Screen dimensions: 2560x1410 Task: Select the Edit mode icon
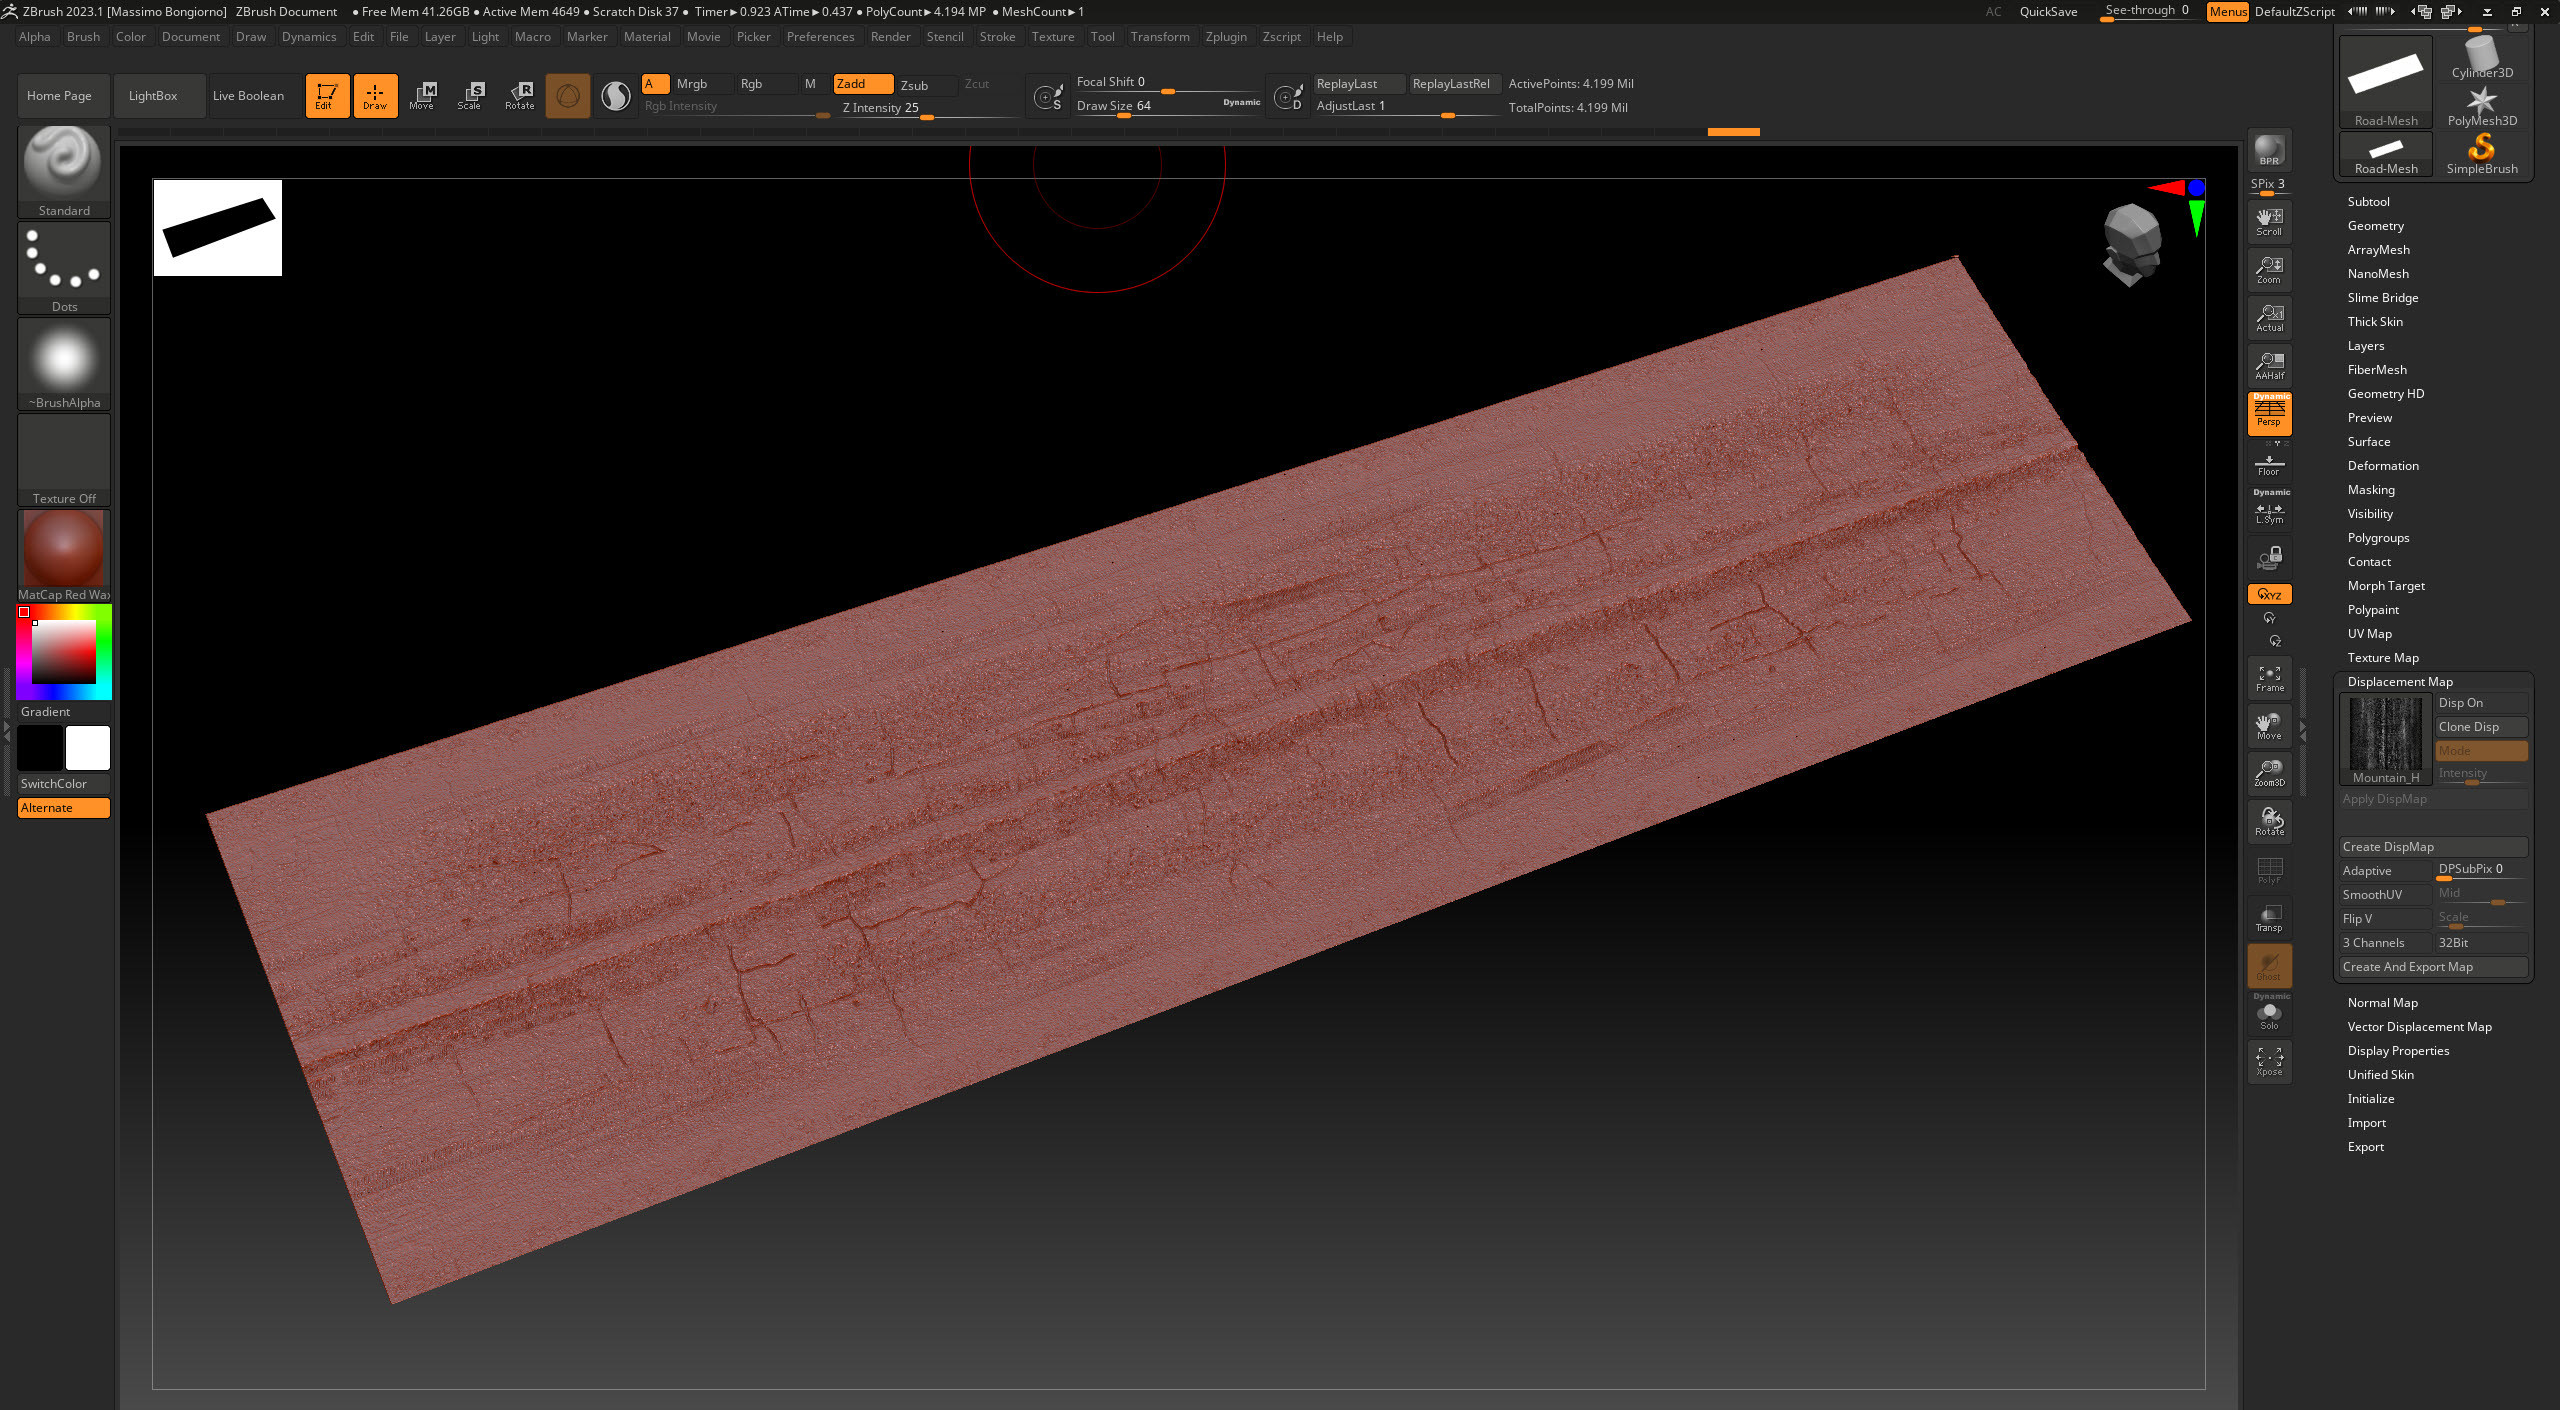tap(327, 96)
